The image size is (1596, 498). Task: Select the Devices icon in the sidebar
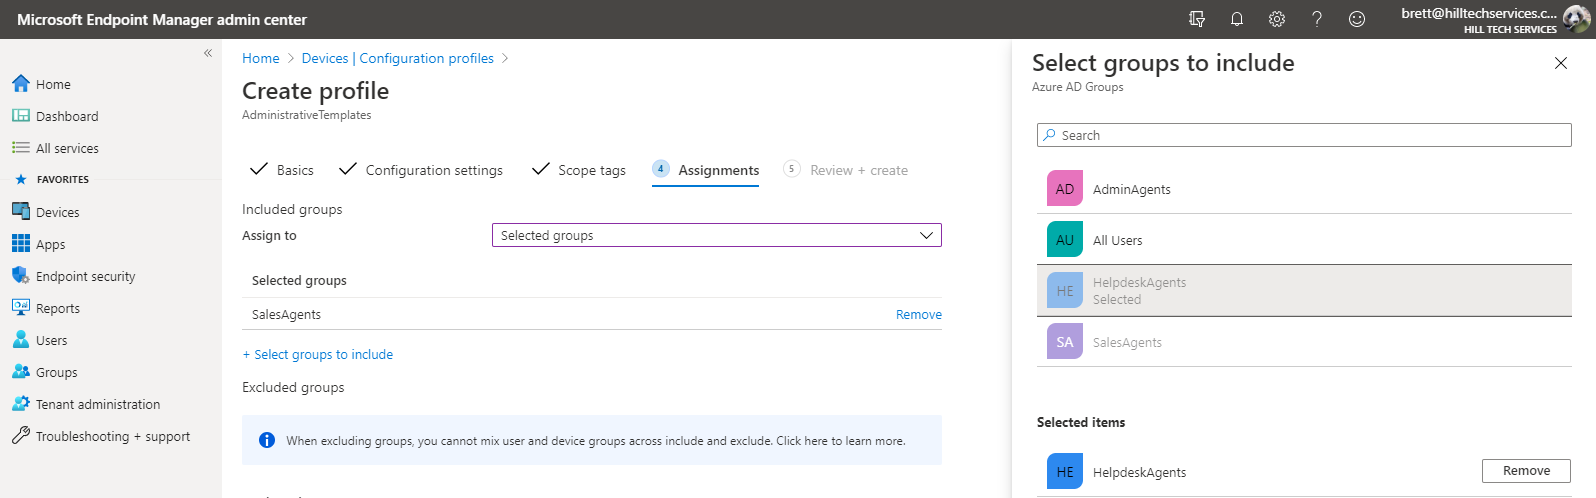21,212
